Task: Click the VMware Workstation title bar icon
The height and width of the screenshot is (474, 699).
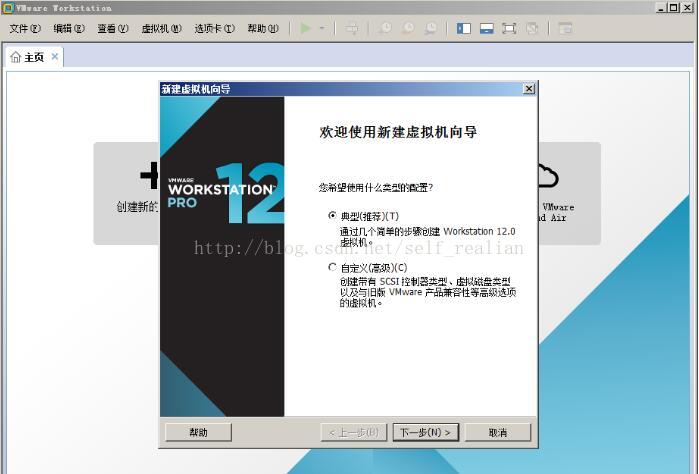Action: click(x=8, y=8)
